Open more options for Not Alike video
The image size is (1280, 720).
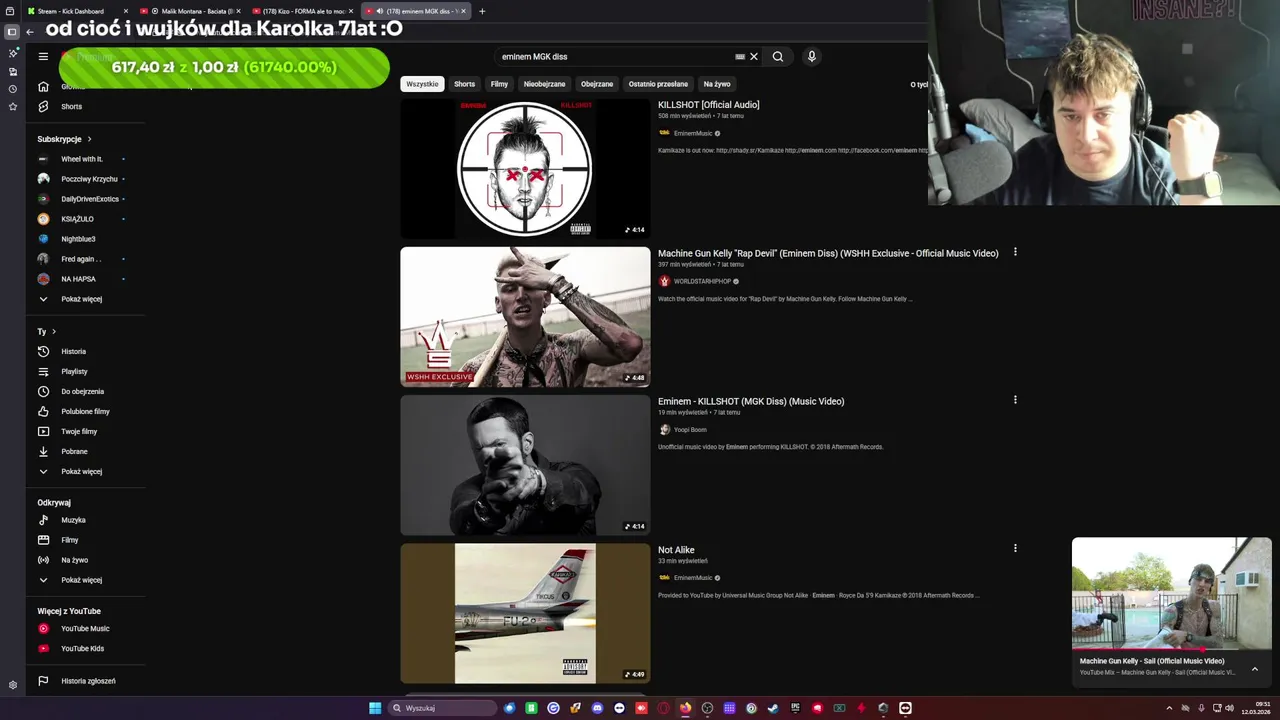point(1015,548)
